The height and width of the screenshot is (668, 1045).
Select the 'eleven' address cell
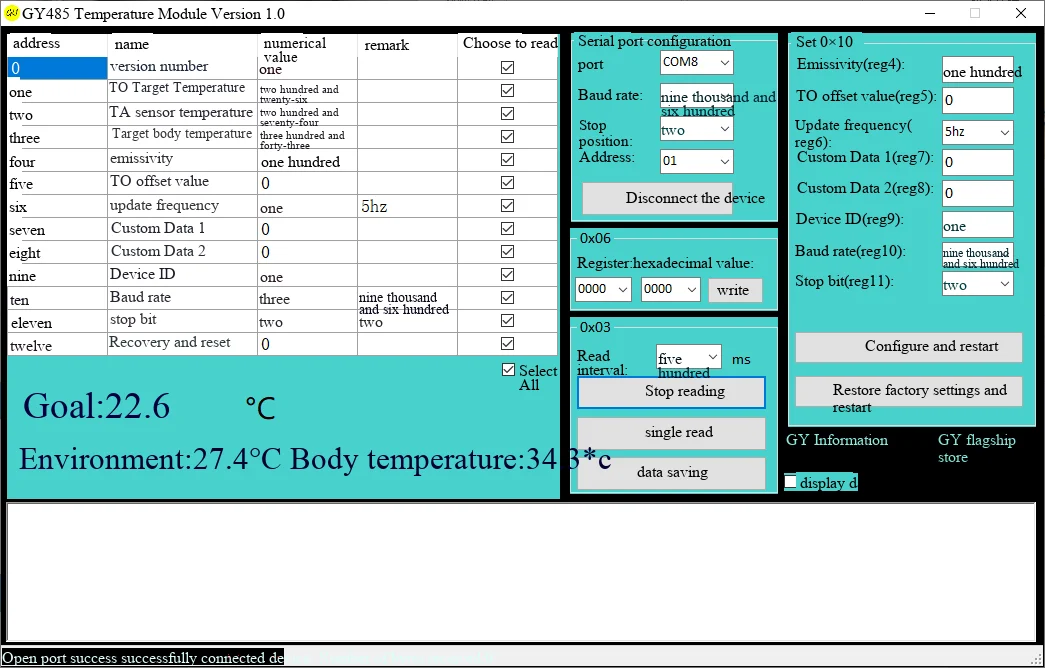[57, 321]
